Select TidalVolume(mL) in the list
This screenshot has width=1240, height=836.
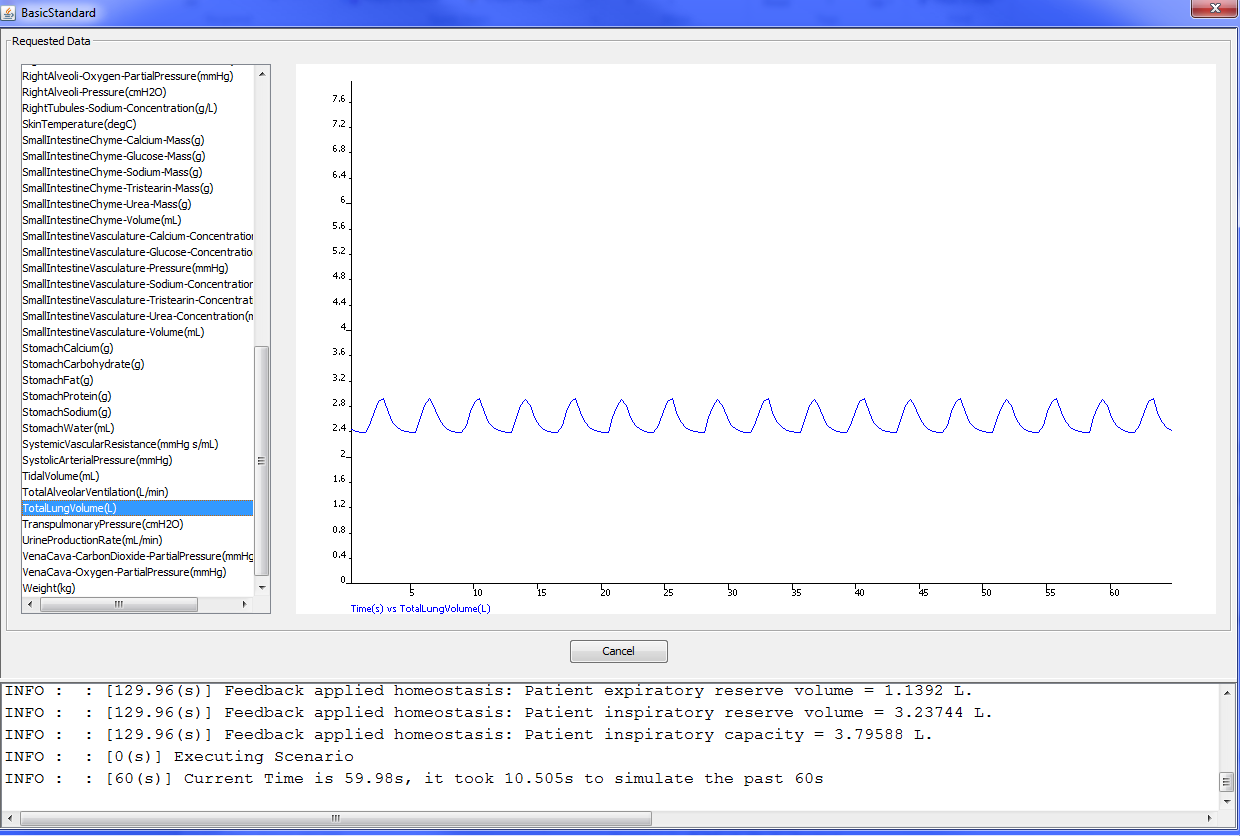61,476
